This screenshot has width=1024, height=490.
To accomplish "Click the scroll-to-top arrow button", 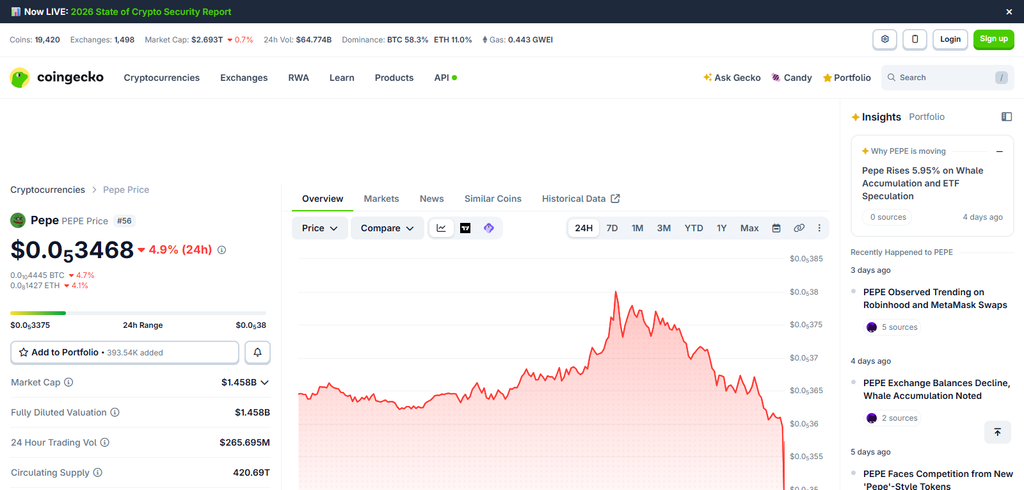I will (x=997, y=432).
